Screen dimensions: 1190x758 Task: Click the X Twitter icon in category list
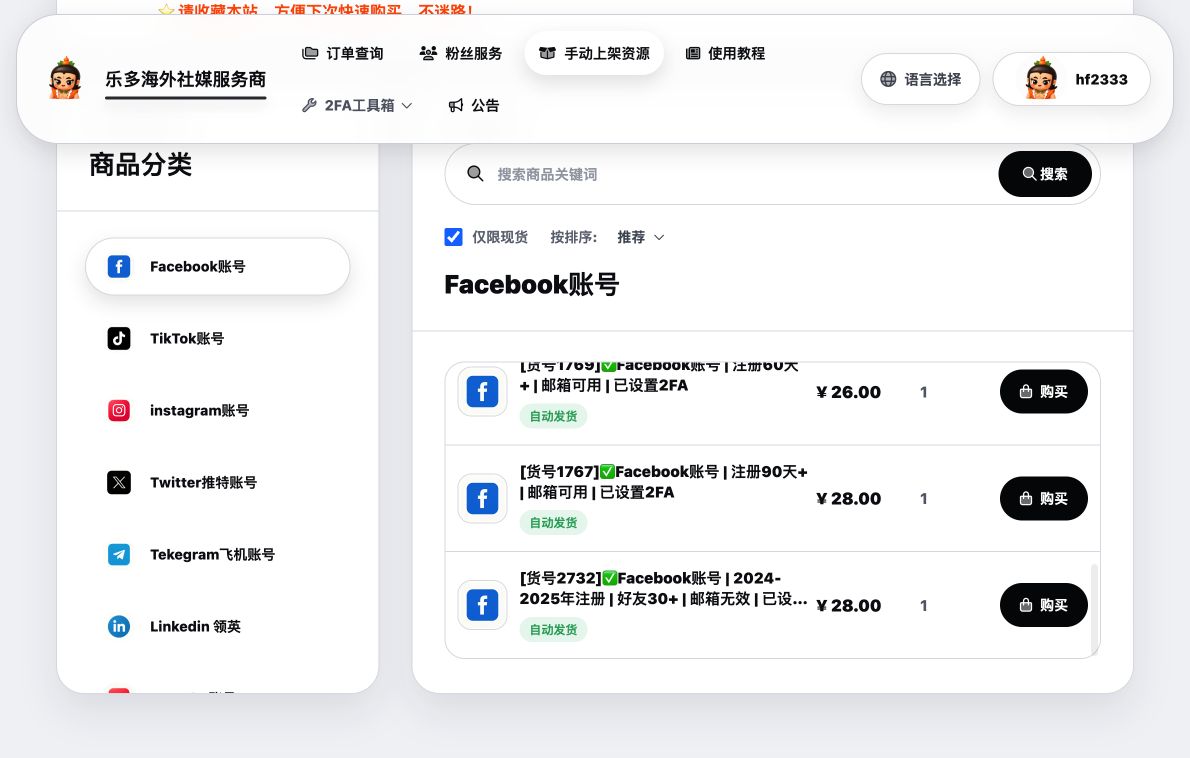point(118,483)
